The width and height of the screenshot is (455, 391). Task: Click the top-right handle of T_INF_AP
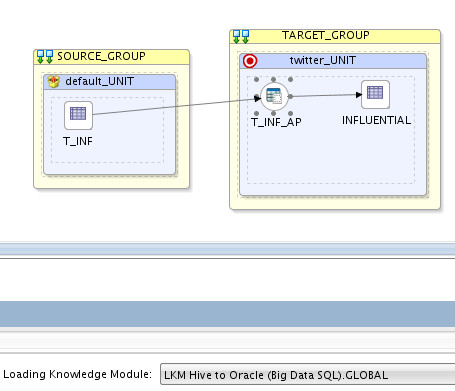[x=290, y=79]
